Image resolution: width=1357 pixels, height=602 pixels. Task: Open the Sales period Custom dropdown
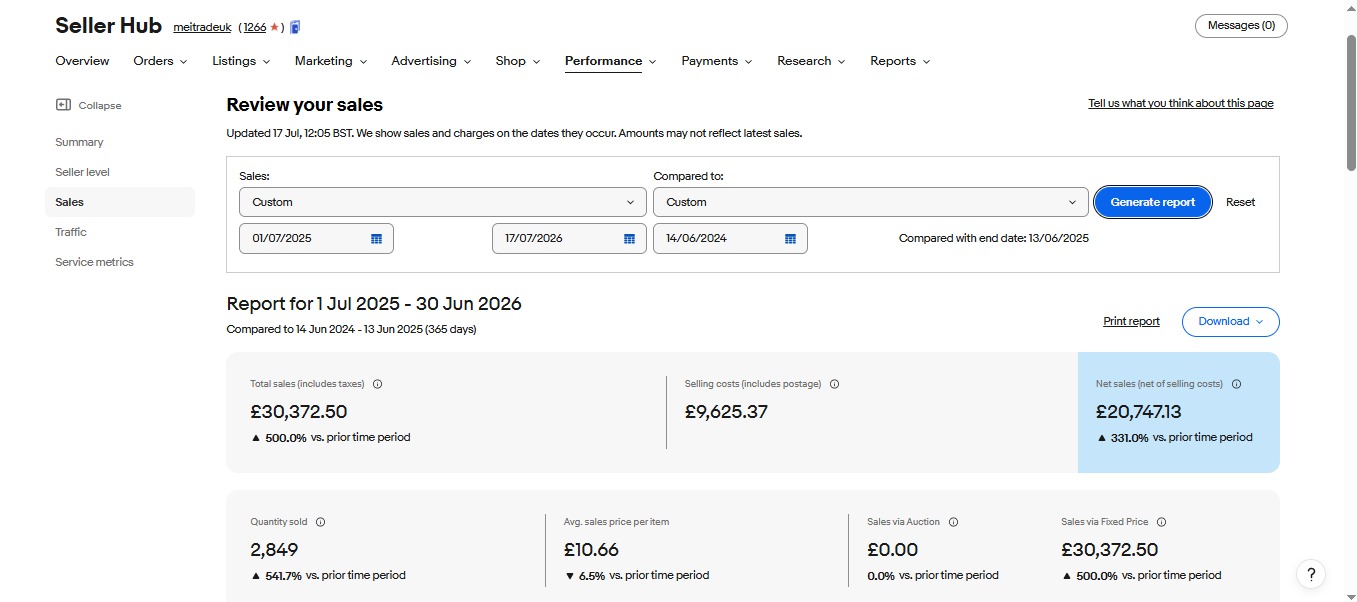coord(443,202)
